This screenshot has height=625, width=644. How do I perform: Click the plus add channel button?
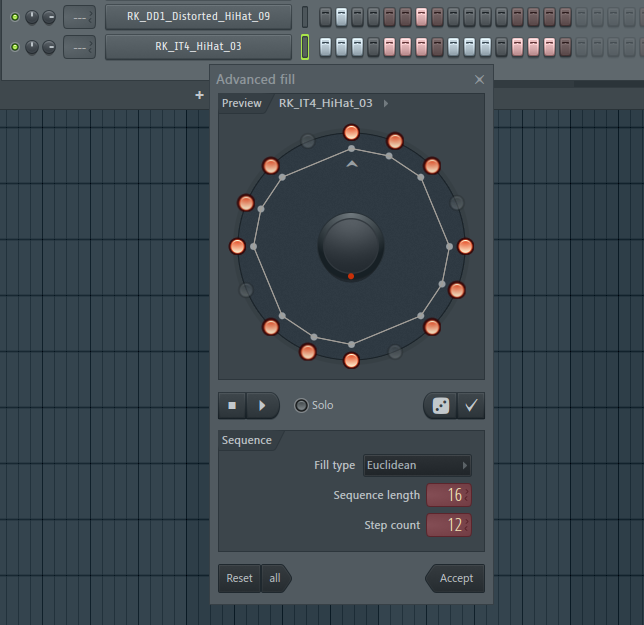point(200,95)
